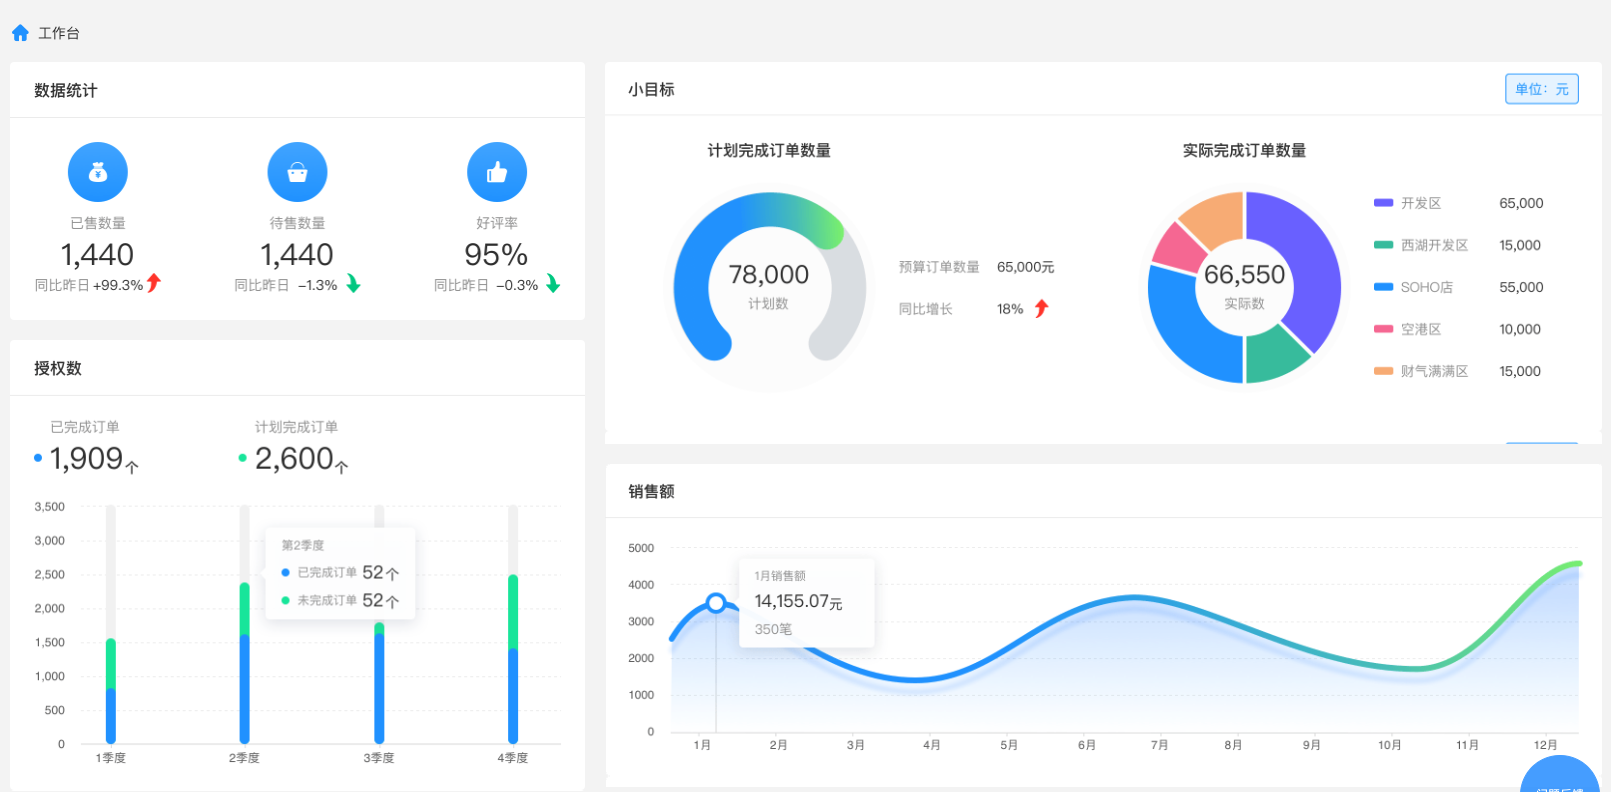Click the 授权数 panel title
Viewport: 1611px width, 792px height.
pyautogui.click(x=58, y=368)
